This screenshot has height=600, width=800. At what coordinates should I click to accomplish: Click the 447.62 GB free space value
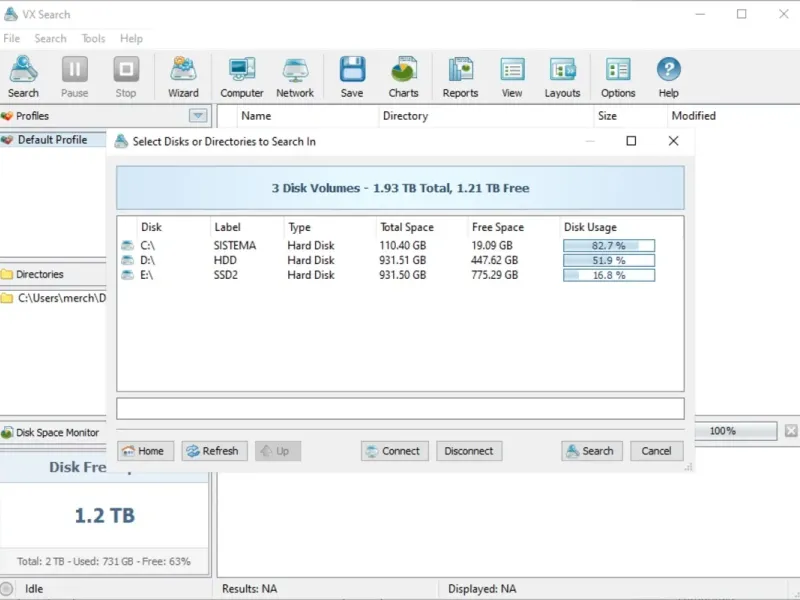(494, 260)
